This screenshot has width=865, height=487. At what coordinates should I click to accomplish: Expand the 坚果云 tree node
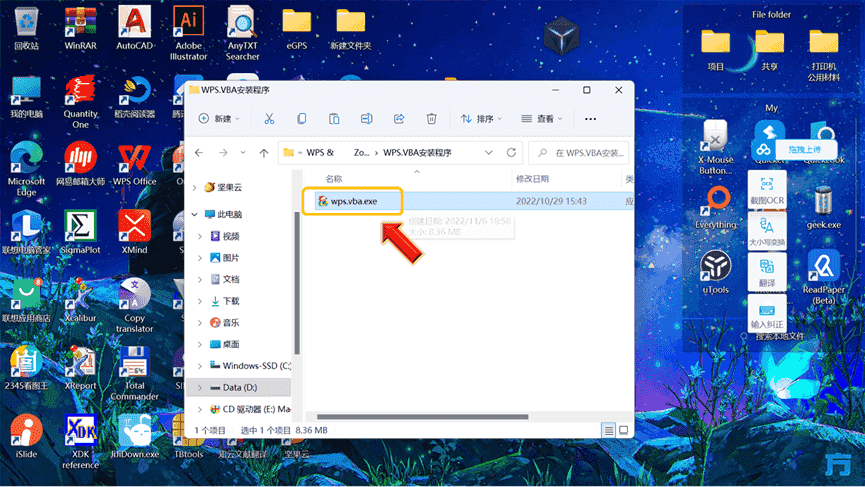click(195, 187)
